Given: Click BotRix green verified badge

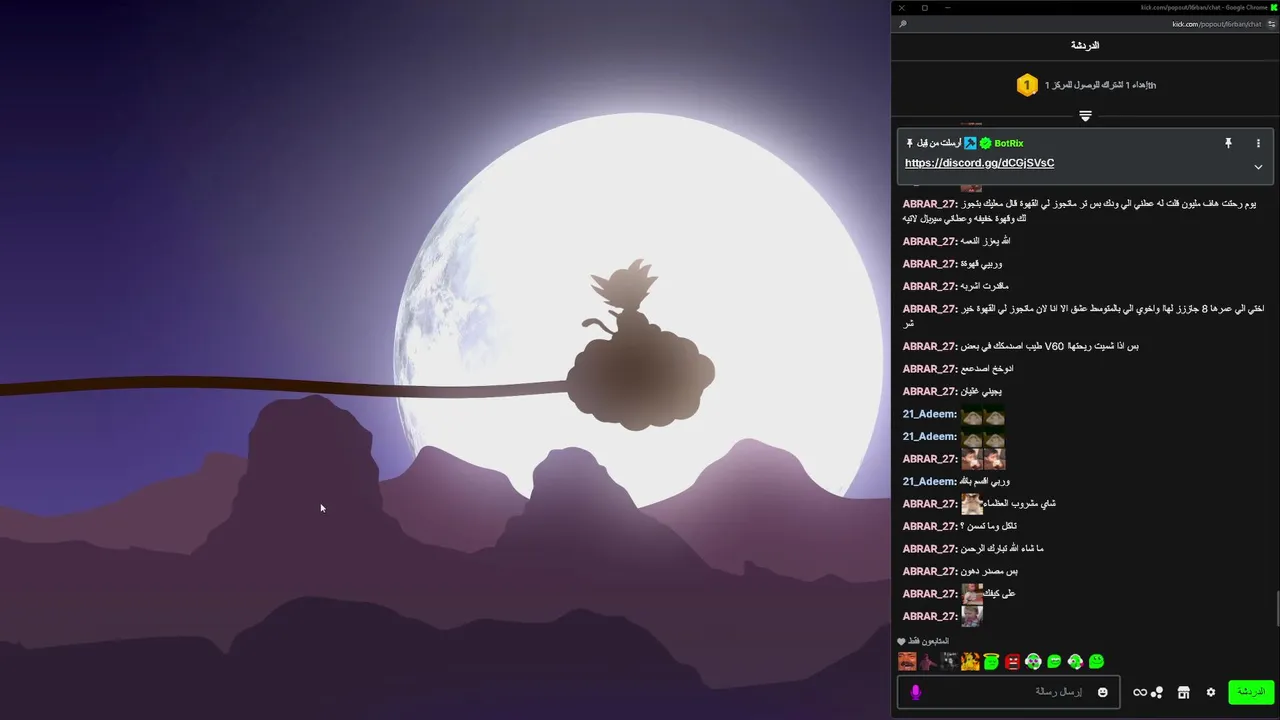Looking at the screenshot, I should click(985, 143).
